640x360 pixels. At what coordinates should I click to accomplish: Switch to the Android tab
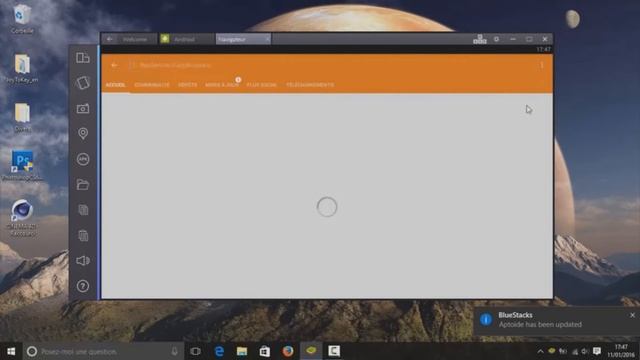click(x=184, y=39)
